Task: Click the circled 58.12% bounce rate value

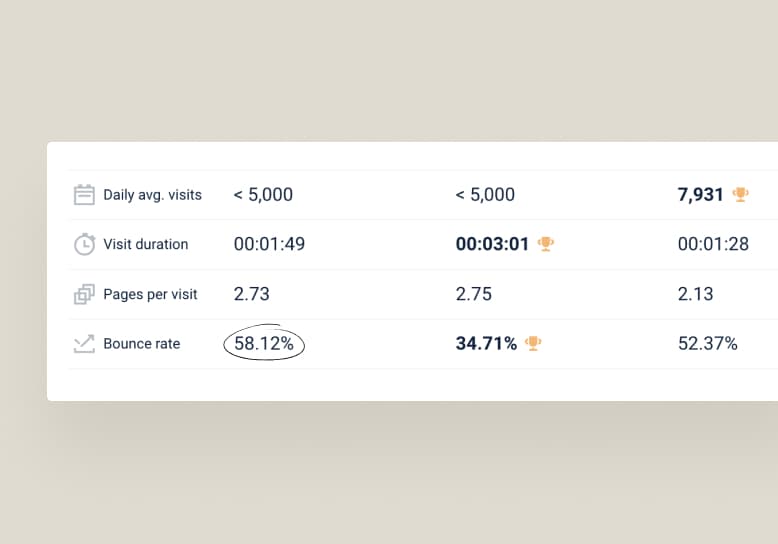Action: tap(264, 344)
